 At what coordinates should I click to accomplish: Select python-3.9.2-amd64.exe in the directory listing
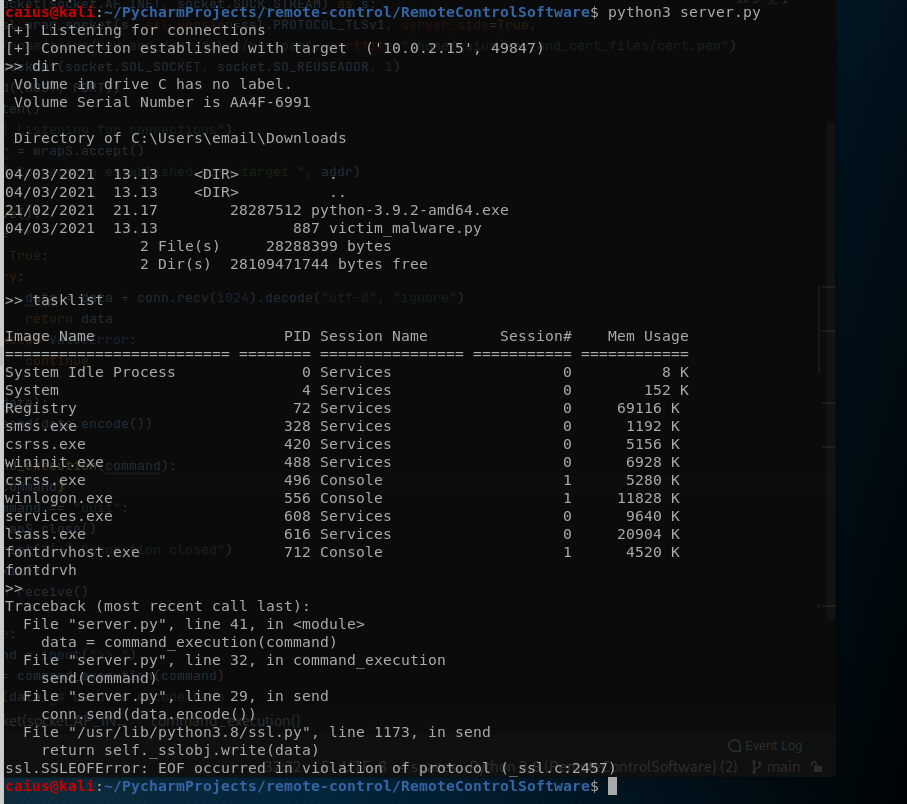pos(410,210)
